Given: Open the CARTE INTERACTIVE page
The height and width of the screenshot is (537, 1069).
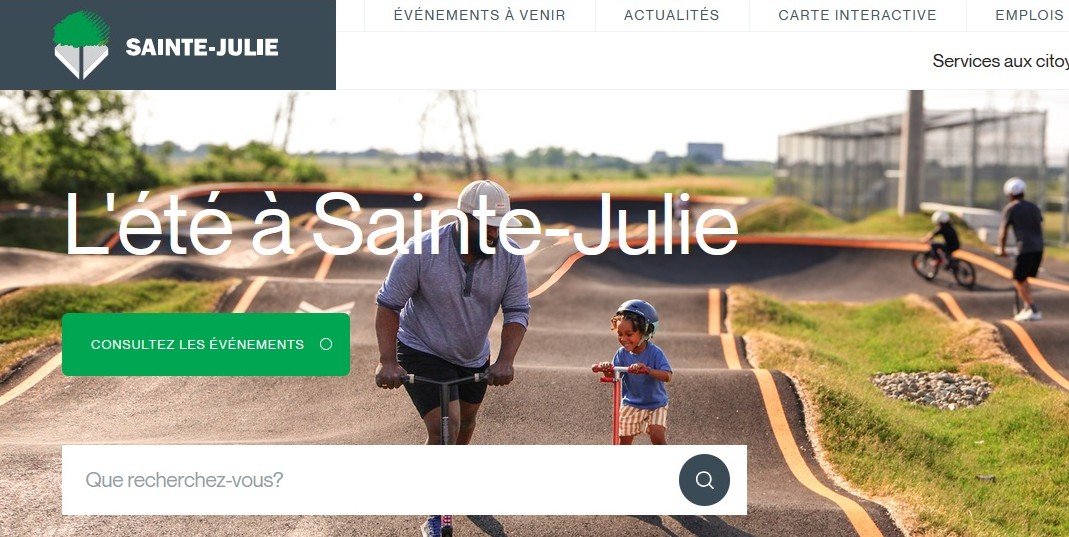Looking at the screenshot, I should [858, 15].
